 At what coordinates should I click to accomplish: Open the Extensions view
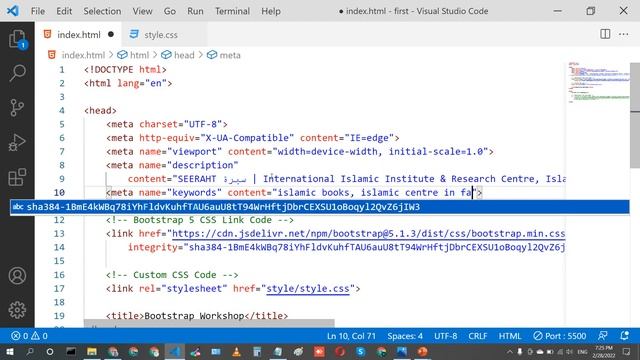[x=17, y=177]
